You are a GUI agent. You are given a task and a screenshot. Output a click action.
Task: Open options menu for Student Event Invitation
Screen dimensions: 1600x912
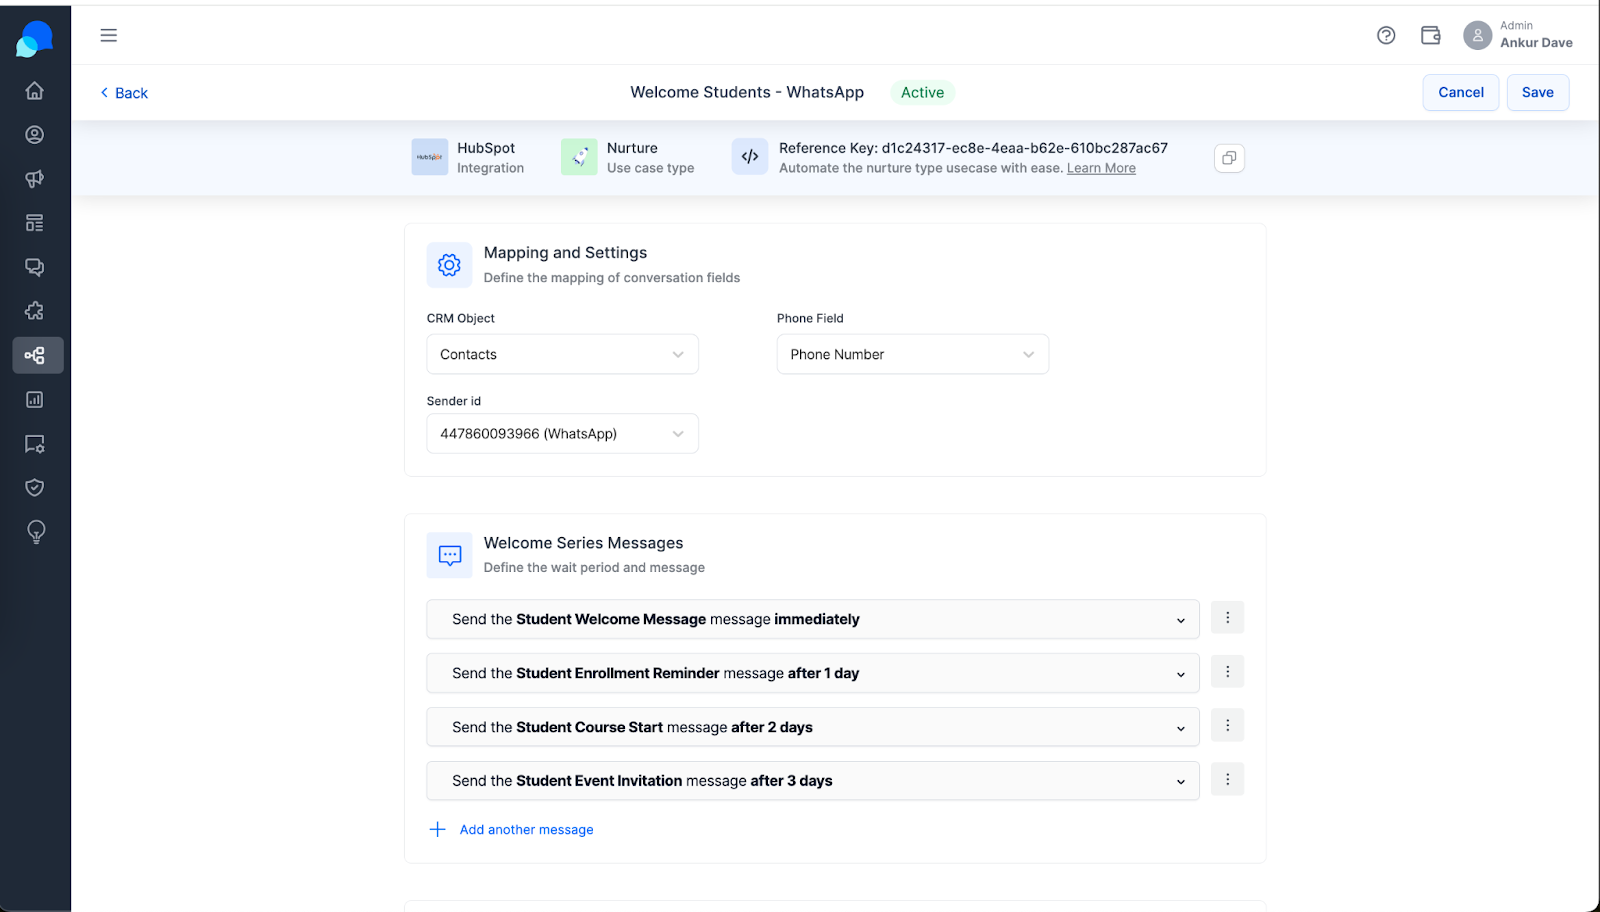pyautogui.click(x=1228, y=779)
